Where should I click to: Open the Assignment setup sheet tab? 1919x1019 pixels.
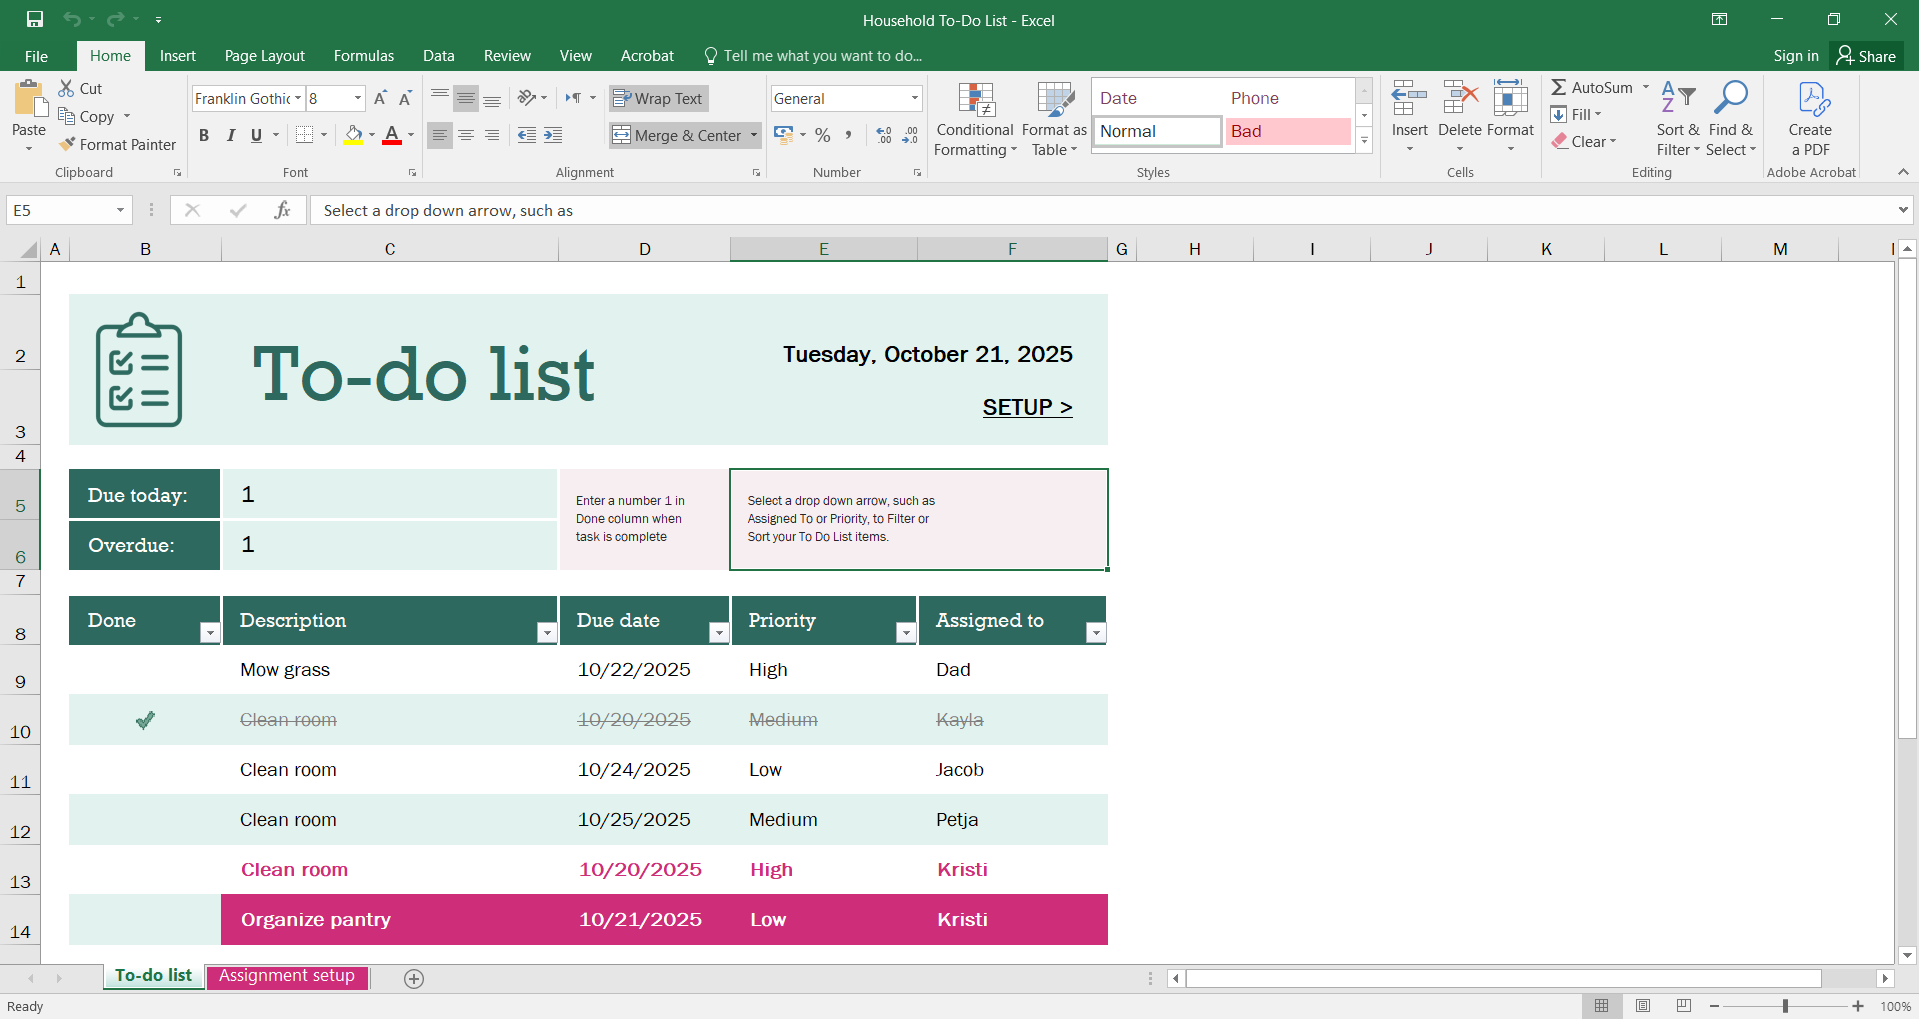[287, 976]
